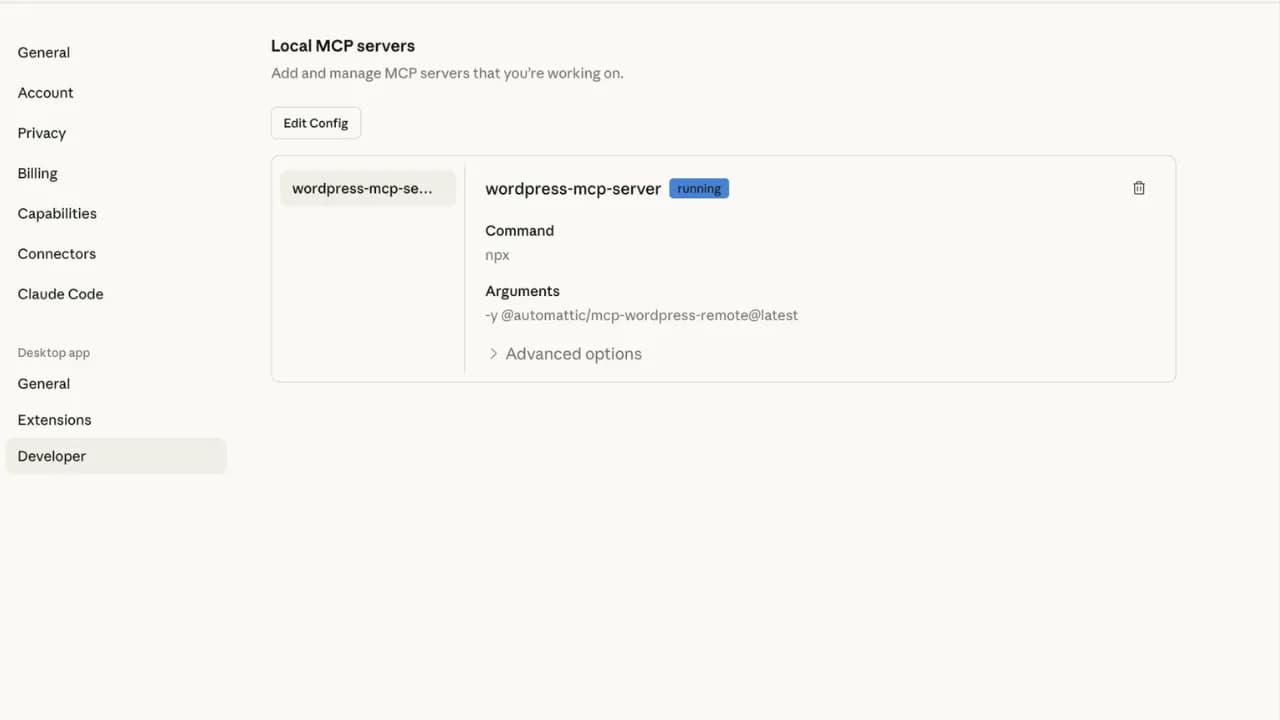Open the Connectors settings section
Image resolution: width=1280 pixels, height=720 pixels.
[56, 253]
